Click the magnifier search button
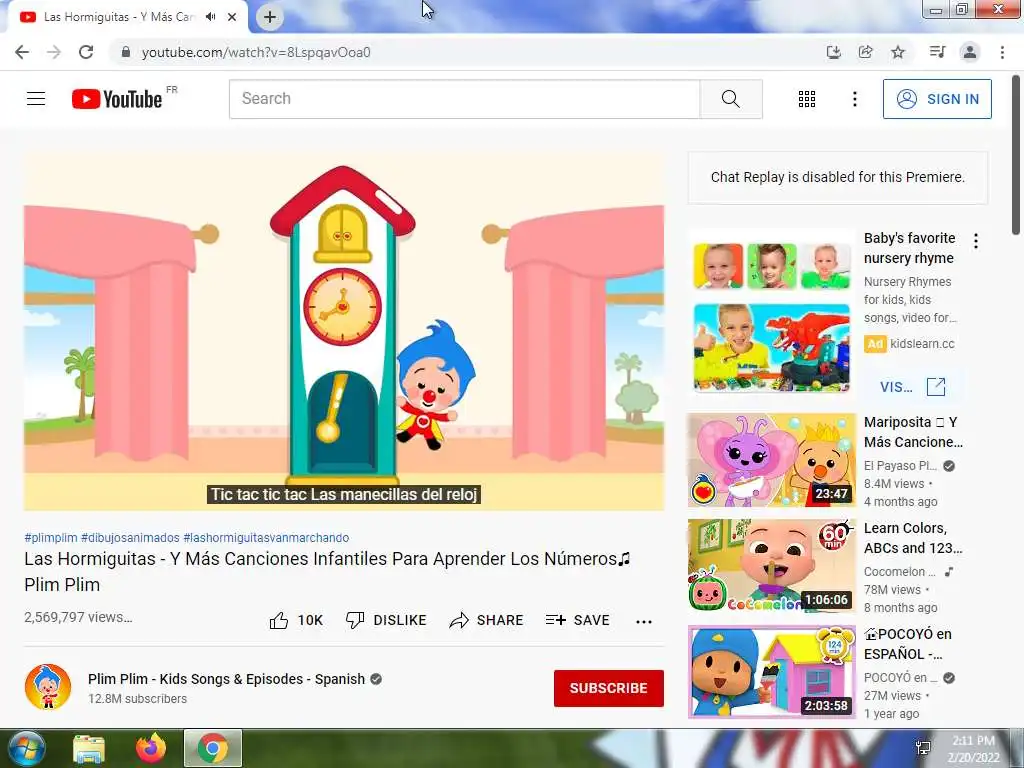The height and width of the screenshot is (768, 1024). [x=731, y=99]
